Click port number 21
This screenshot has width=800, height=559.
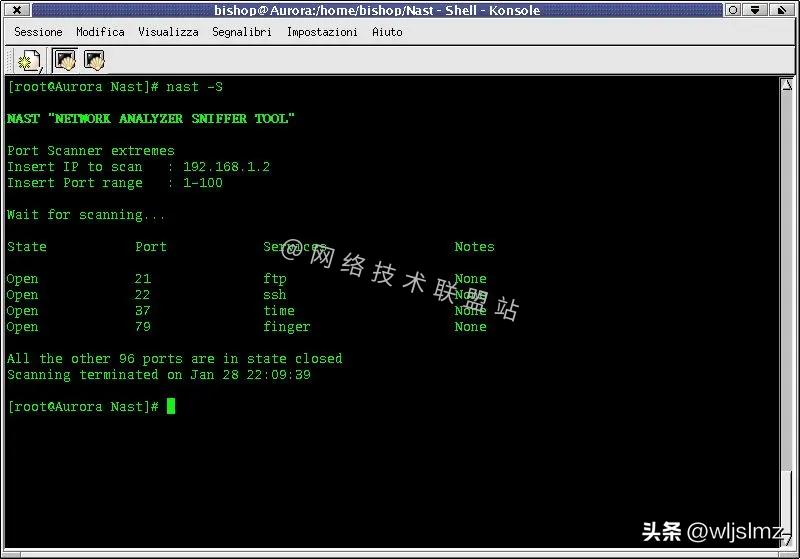coord(143,279)
